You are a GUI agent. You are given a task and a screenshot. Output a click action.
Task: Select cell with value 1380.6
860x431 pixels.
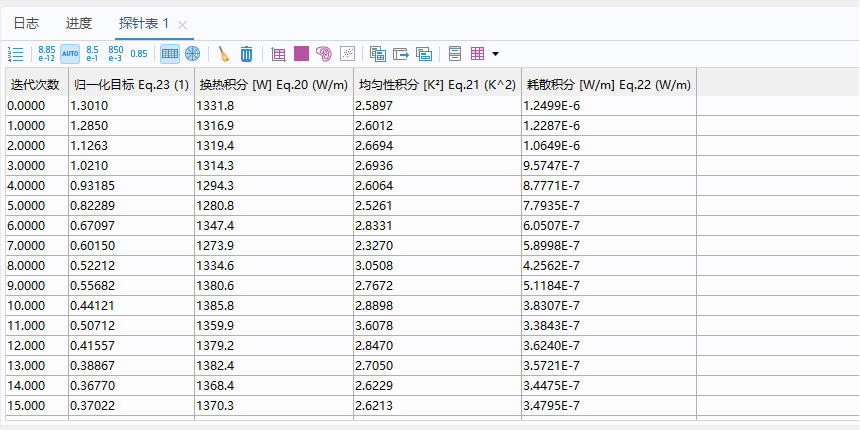coord(274,286)
